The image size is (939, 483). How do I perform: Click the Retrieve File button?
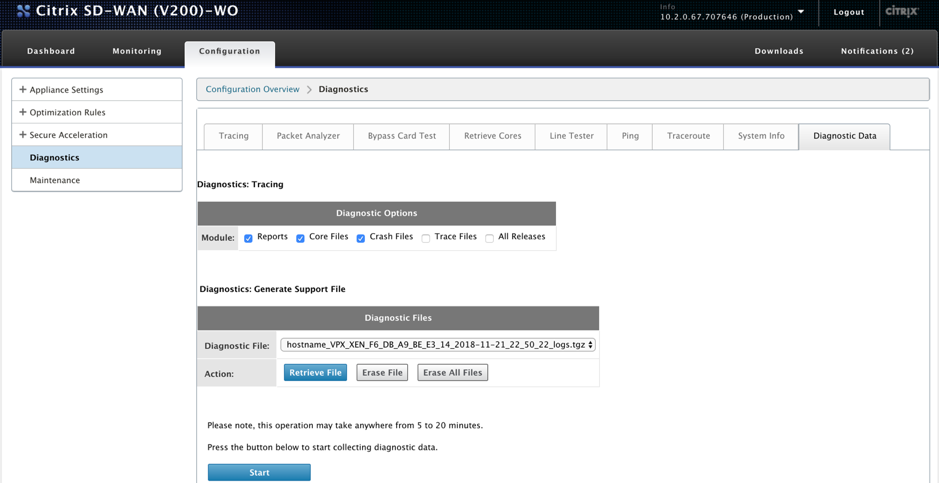tap(316, 372)
